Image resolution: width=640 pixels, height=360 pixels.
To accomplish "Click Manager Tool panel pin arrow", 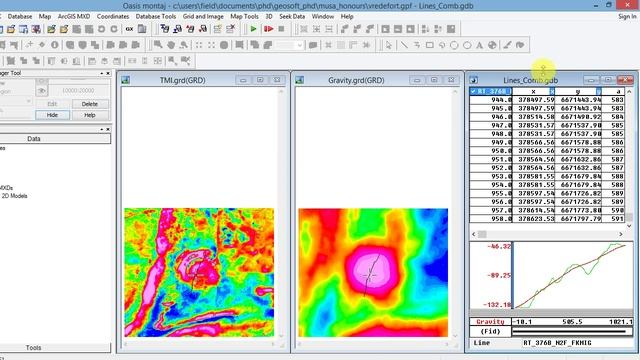I will (x=102, y=73).
